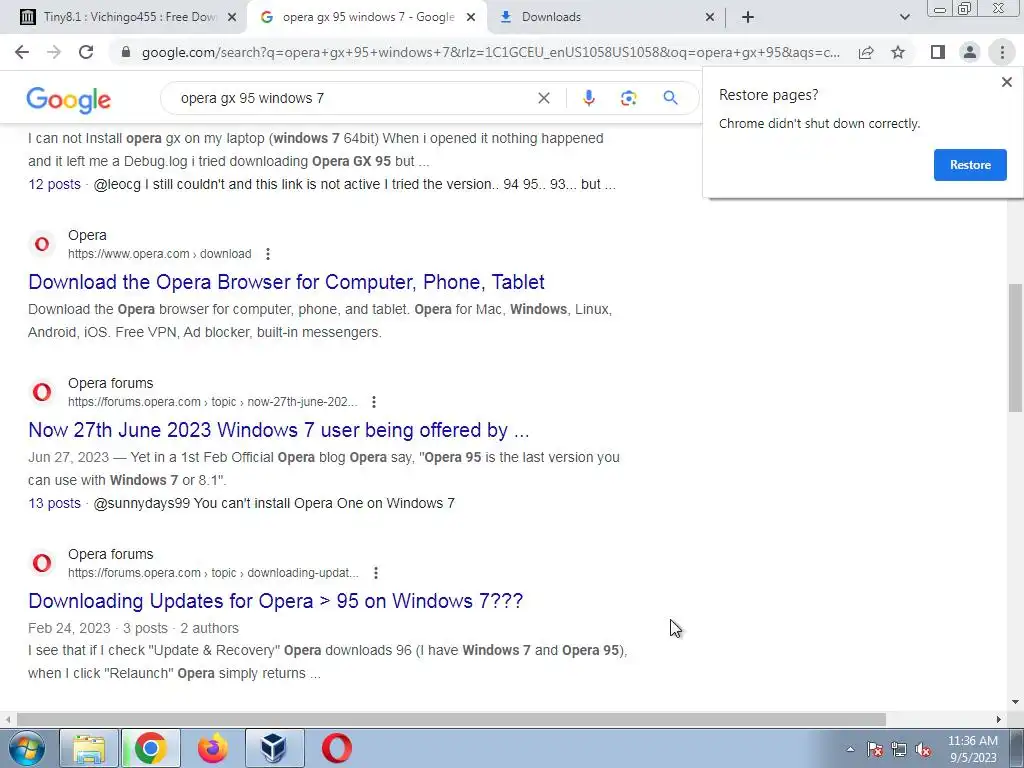This screenshot has width=1024, height=768.
Task: Open VirtualBox from the taskbar
Action: pyautogui.click(x=274, y=748)
